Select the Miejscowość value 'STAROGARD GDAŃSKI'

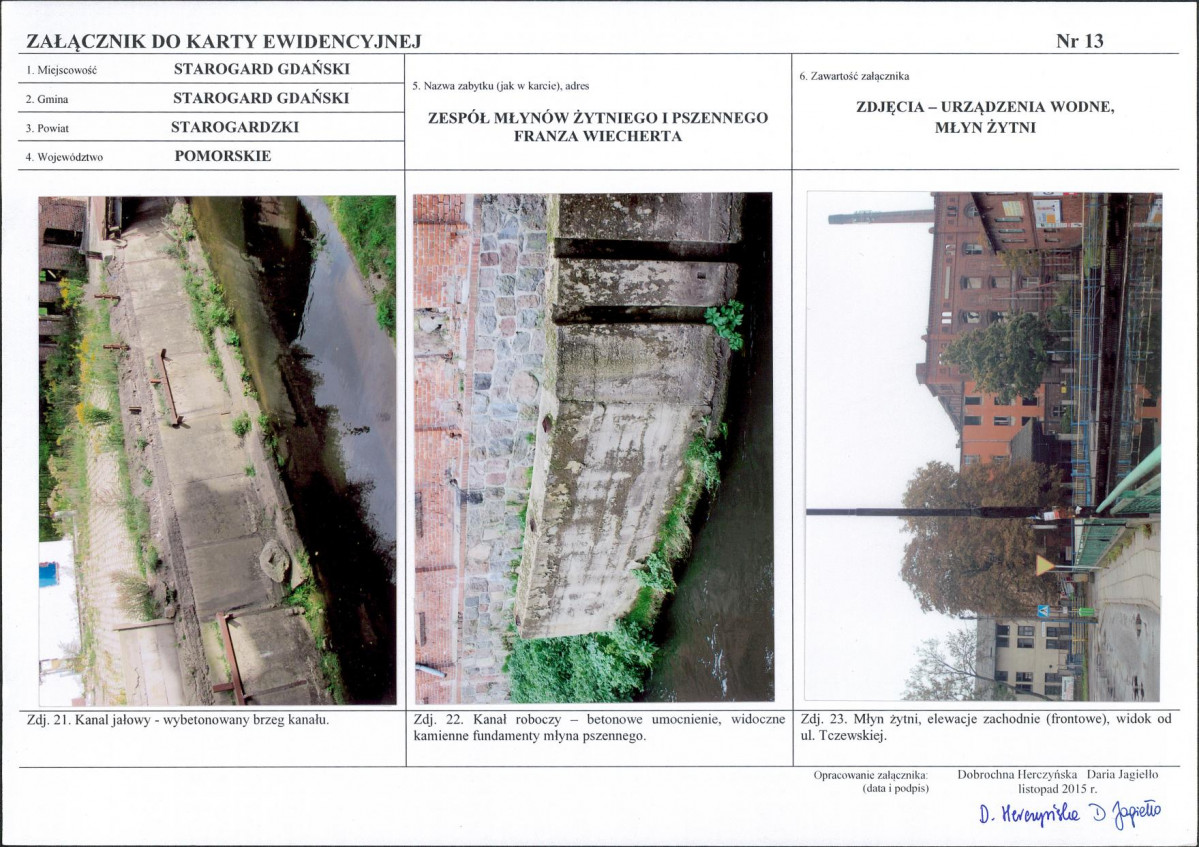[x=261, y=70]
